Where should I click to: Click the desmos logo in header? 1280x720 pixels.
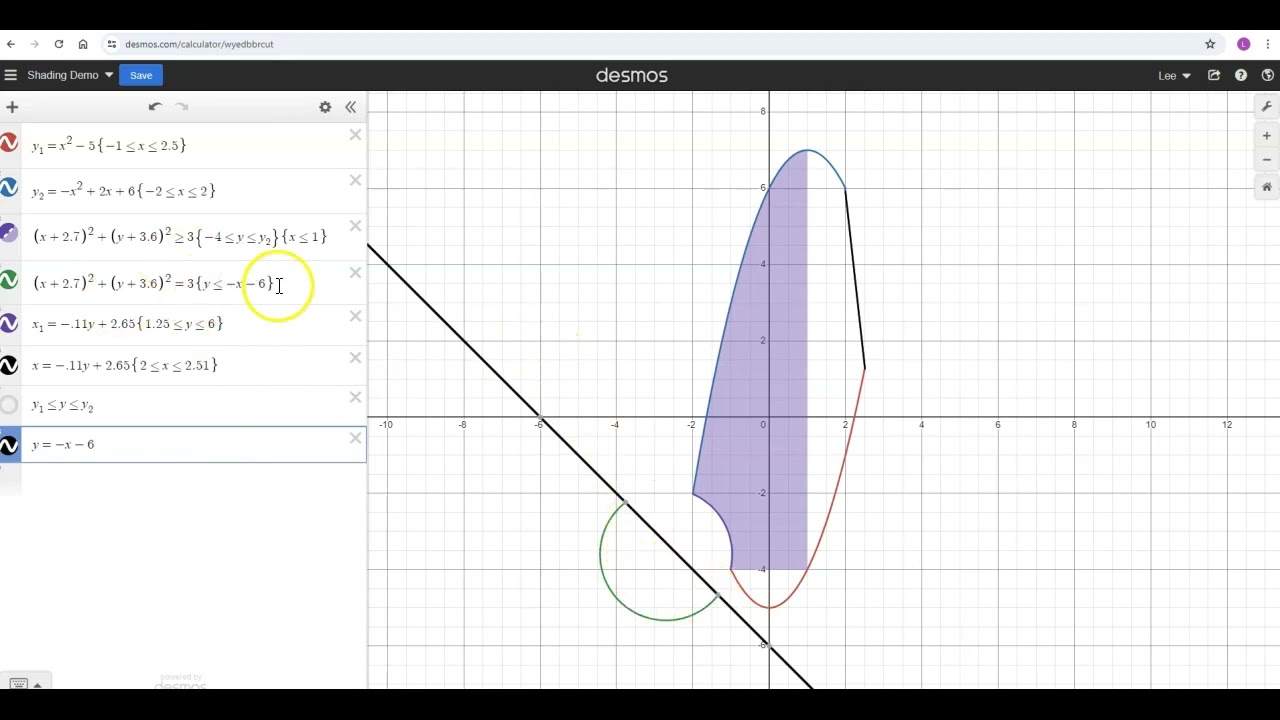pyautogui.click(x=631, y=75)
